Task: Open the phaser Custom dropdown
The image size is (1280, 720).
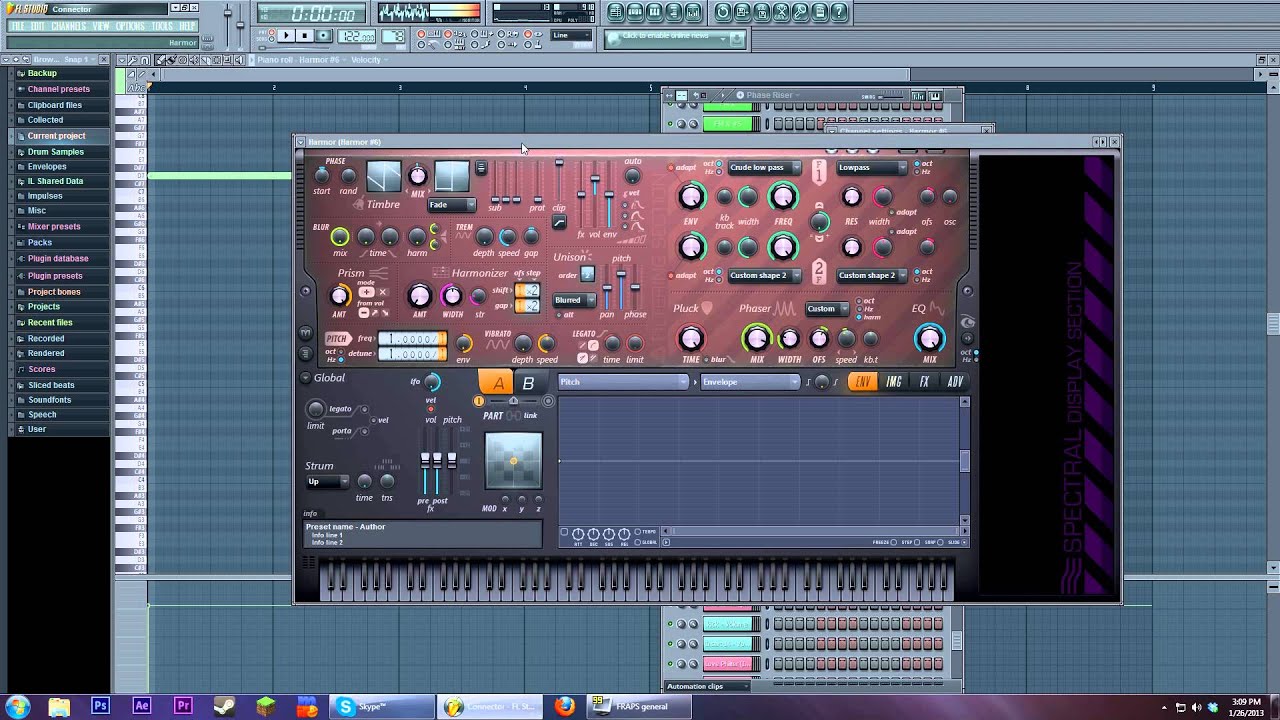Action: tap(827, 309)
